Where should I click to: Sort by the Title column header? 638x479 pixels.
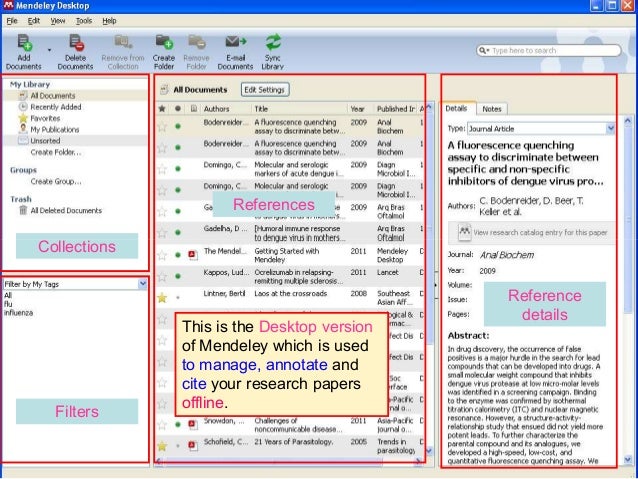click(261, 109)
